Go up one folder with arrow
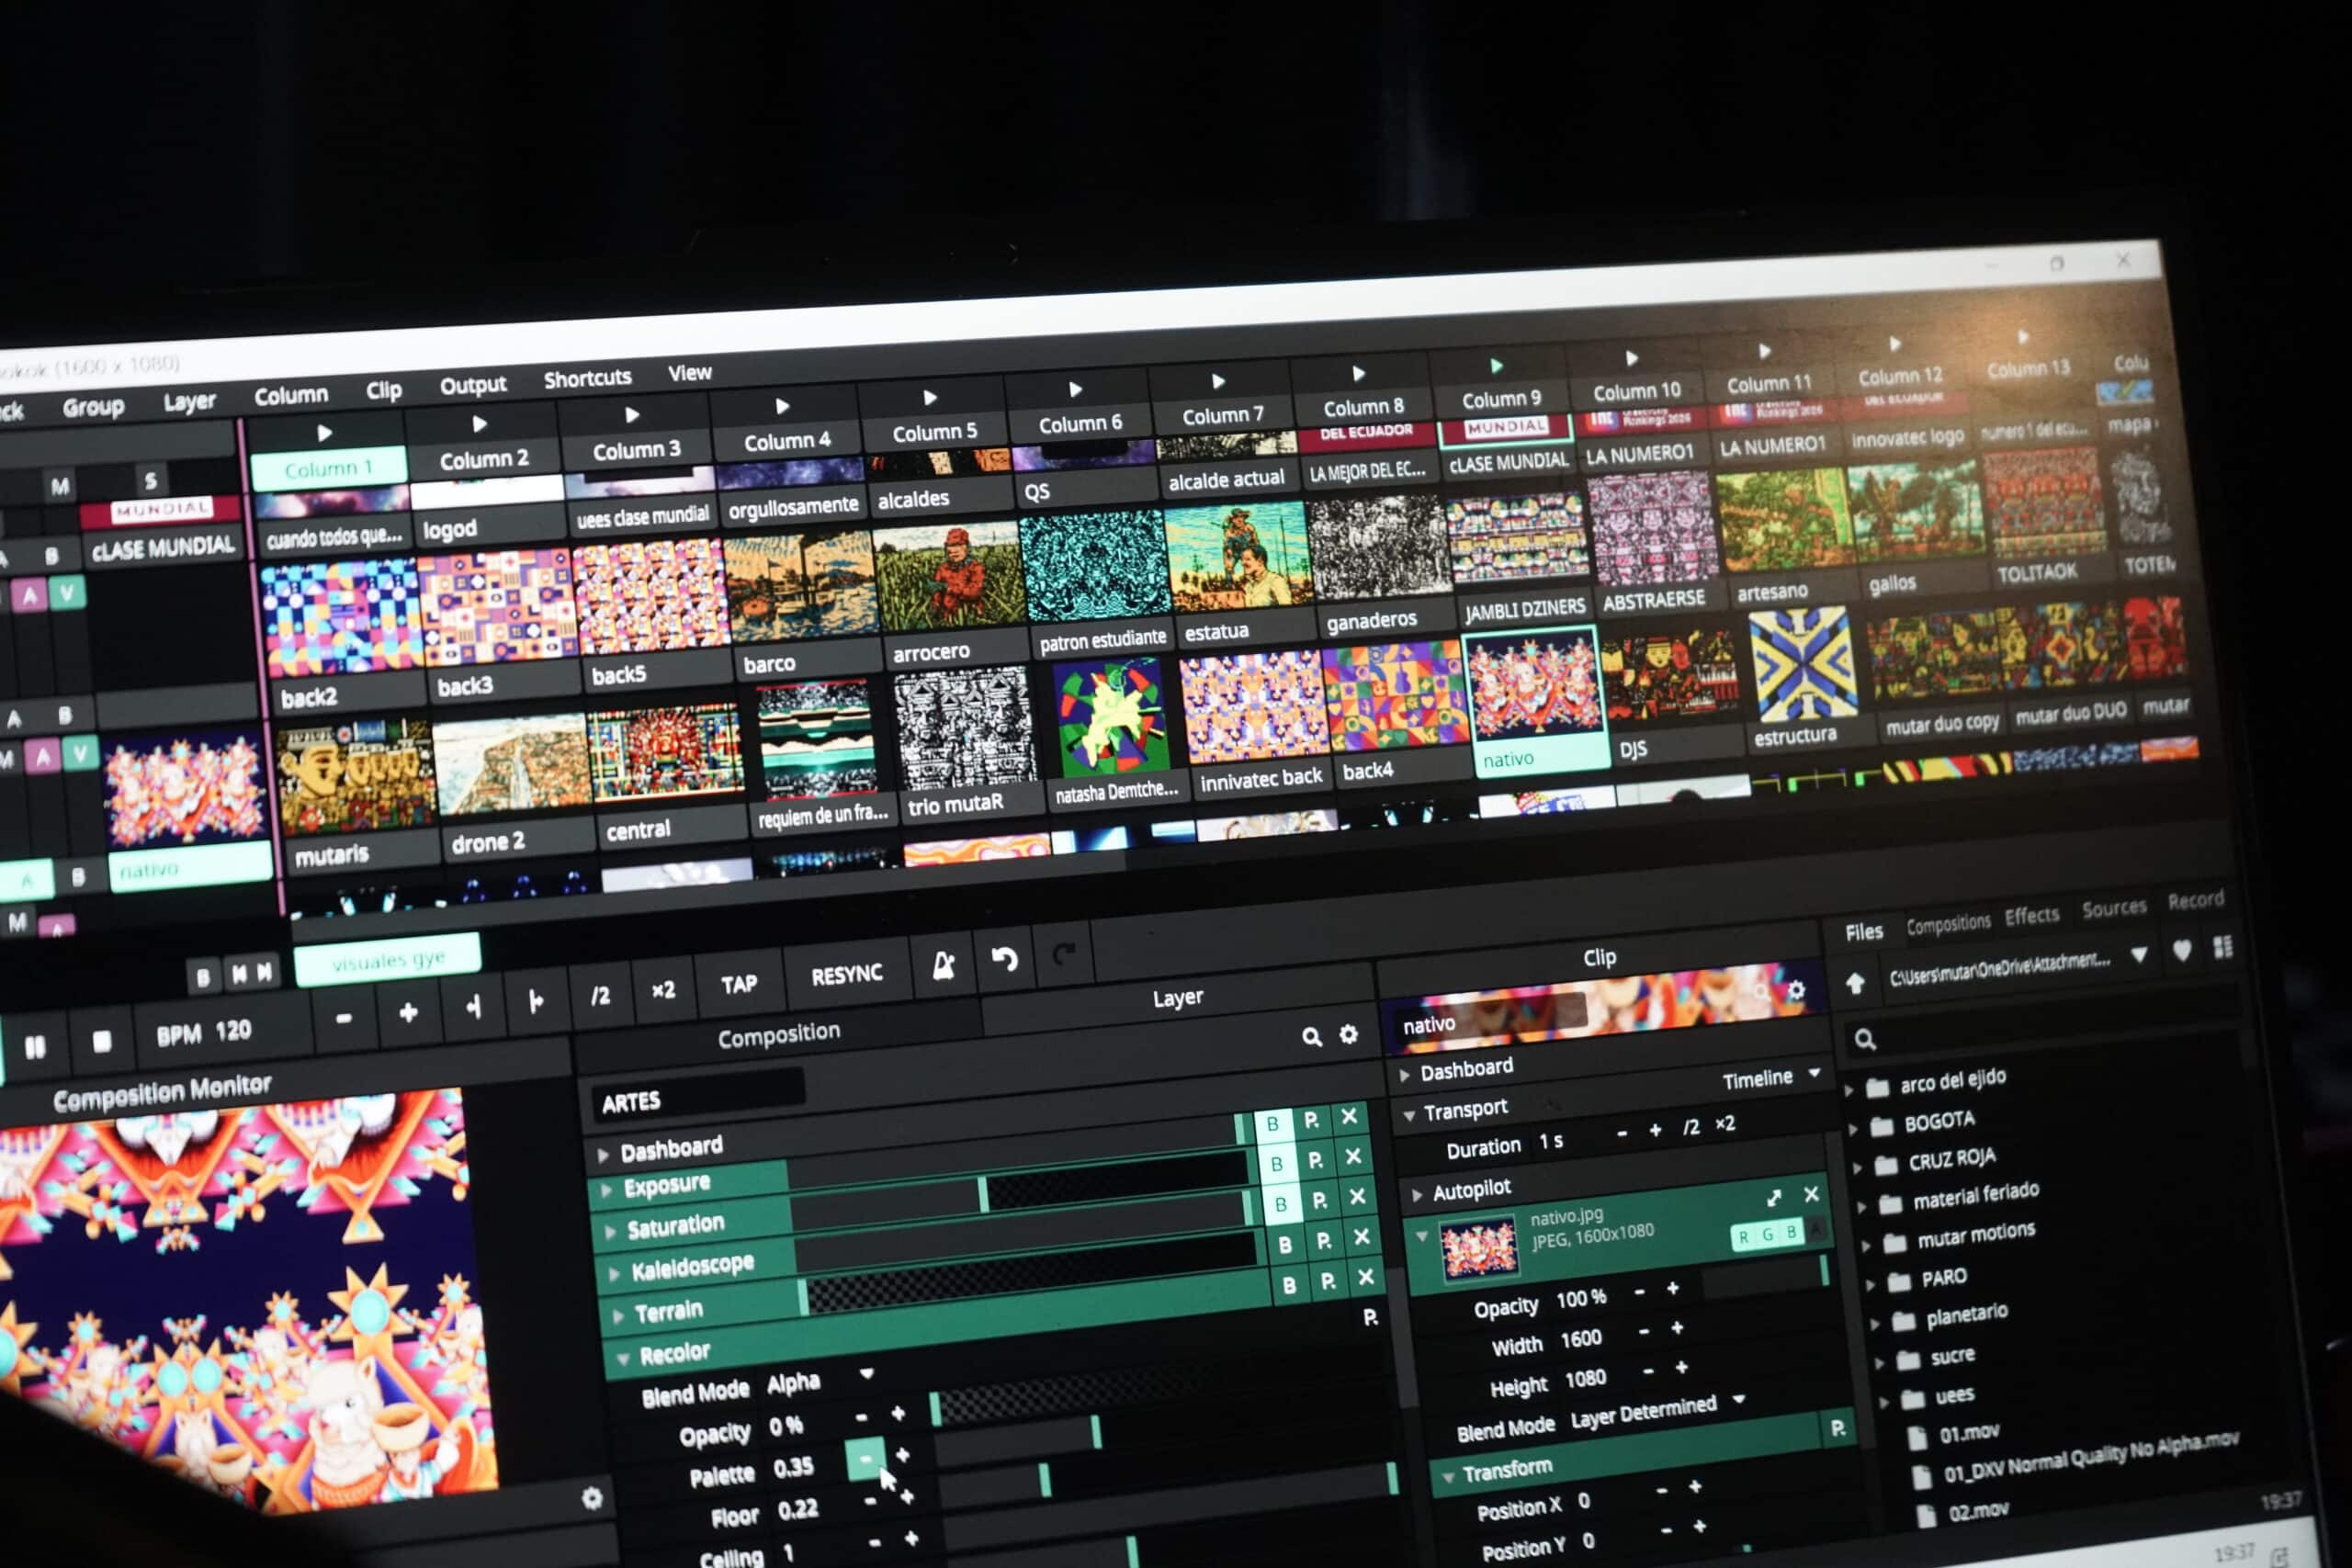The image size is (2352, 1568). click(x=1855, y=984)
